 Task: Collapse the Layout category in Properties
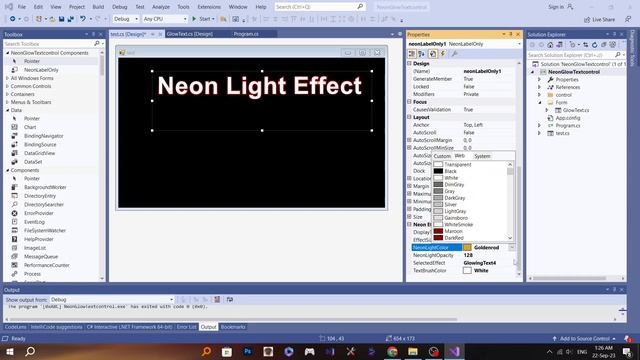pyautogui.click(x=409, y=117)
